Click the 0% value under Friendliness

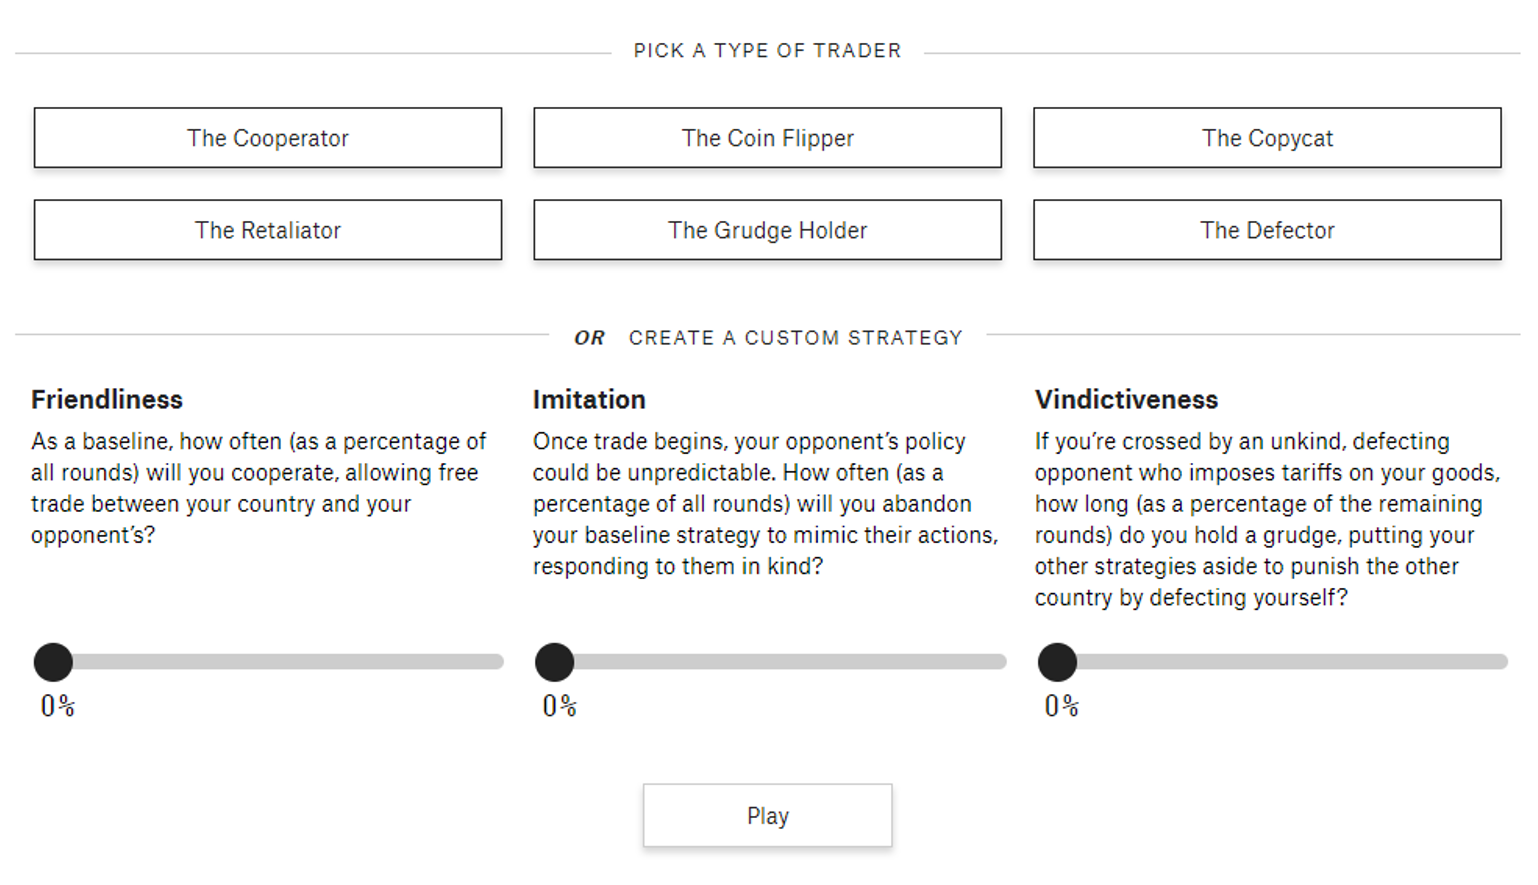pos(58,706)
